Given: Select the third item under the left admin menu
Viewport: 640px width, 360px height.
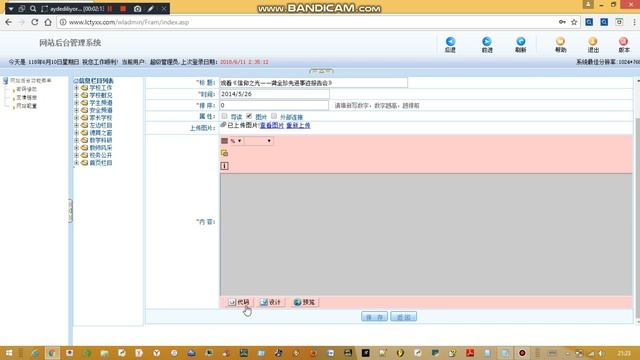Looking at the screenshot, I should tap(26, 106).
